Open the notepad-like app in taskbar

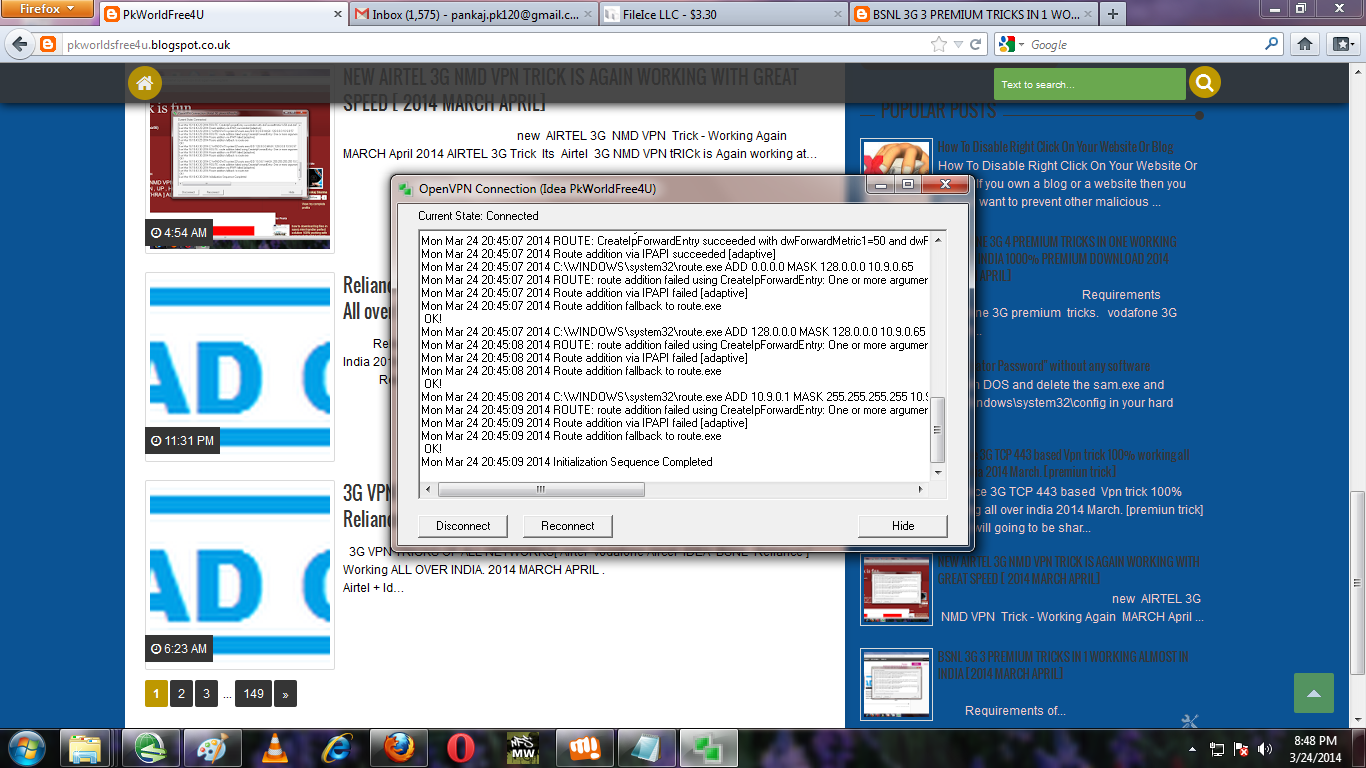[646, 747]
